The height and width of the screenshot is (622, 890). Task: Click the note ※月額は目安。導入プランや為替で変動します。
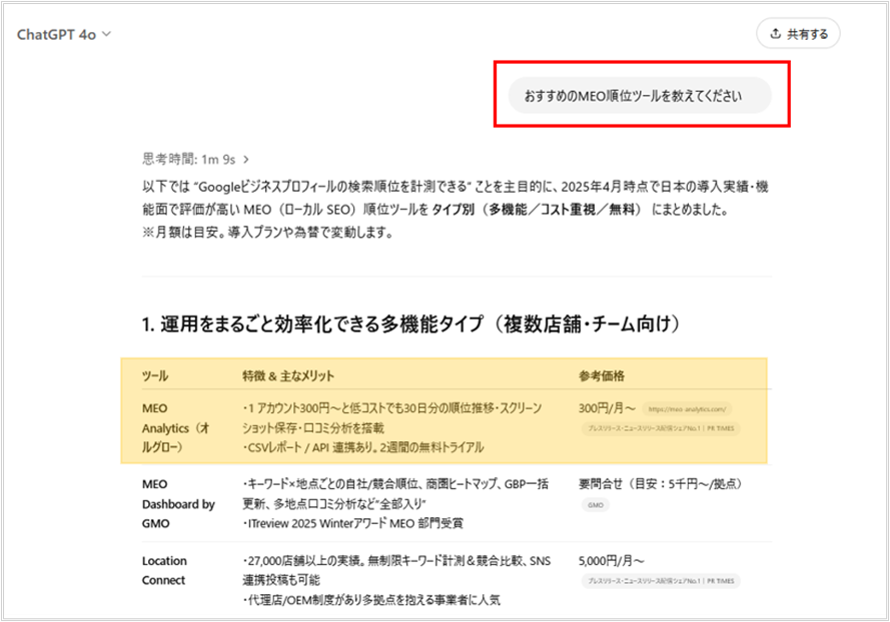click(267, 232)
